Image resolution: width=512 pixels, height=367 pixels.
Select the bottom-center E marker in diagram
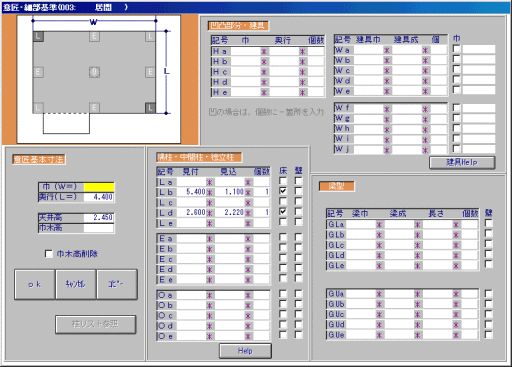coord(94,107)
